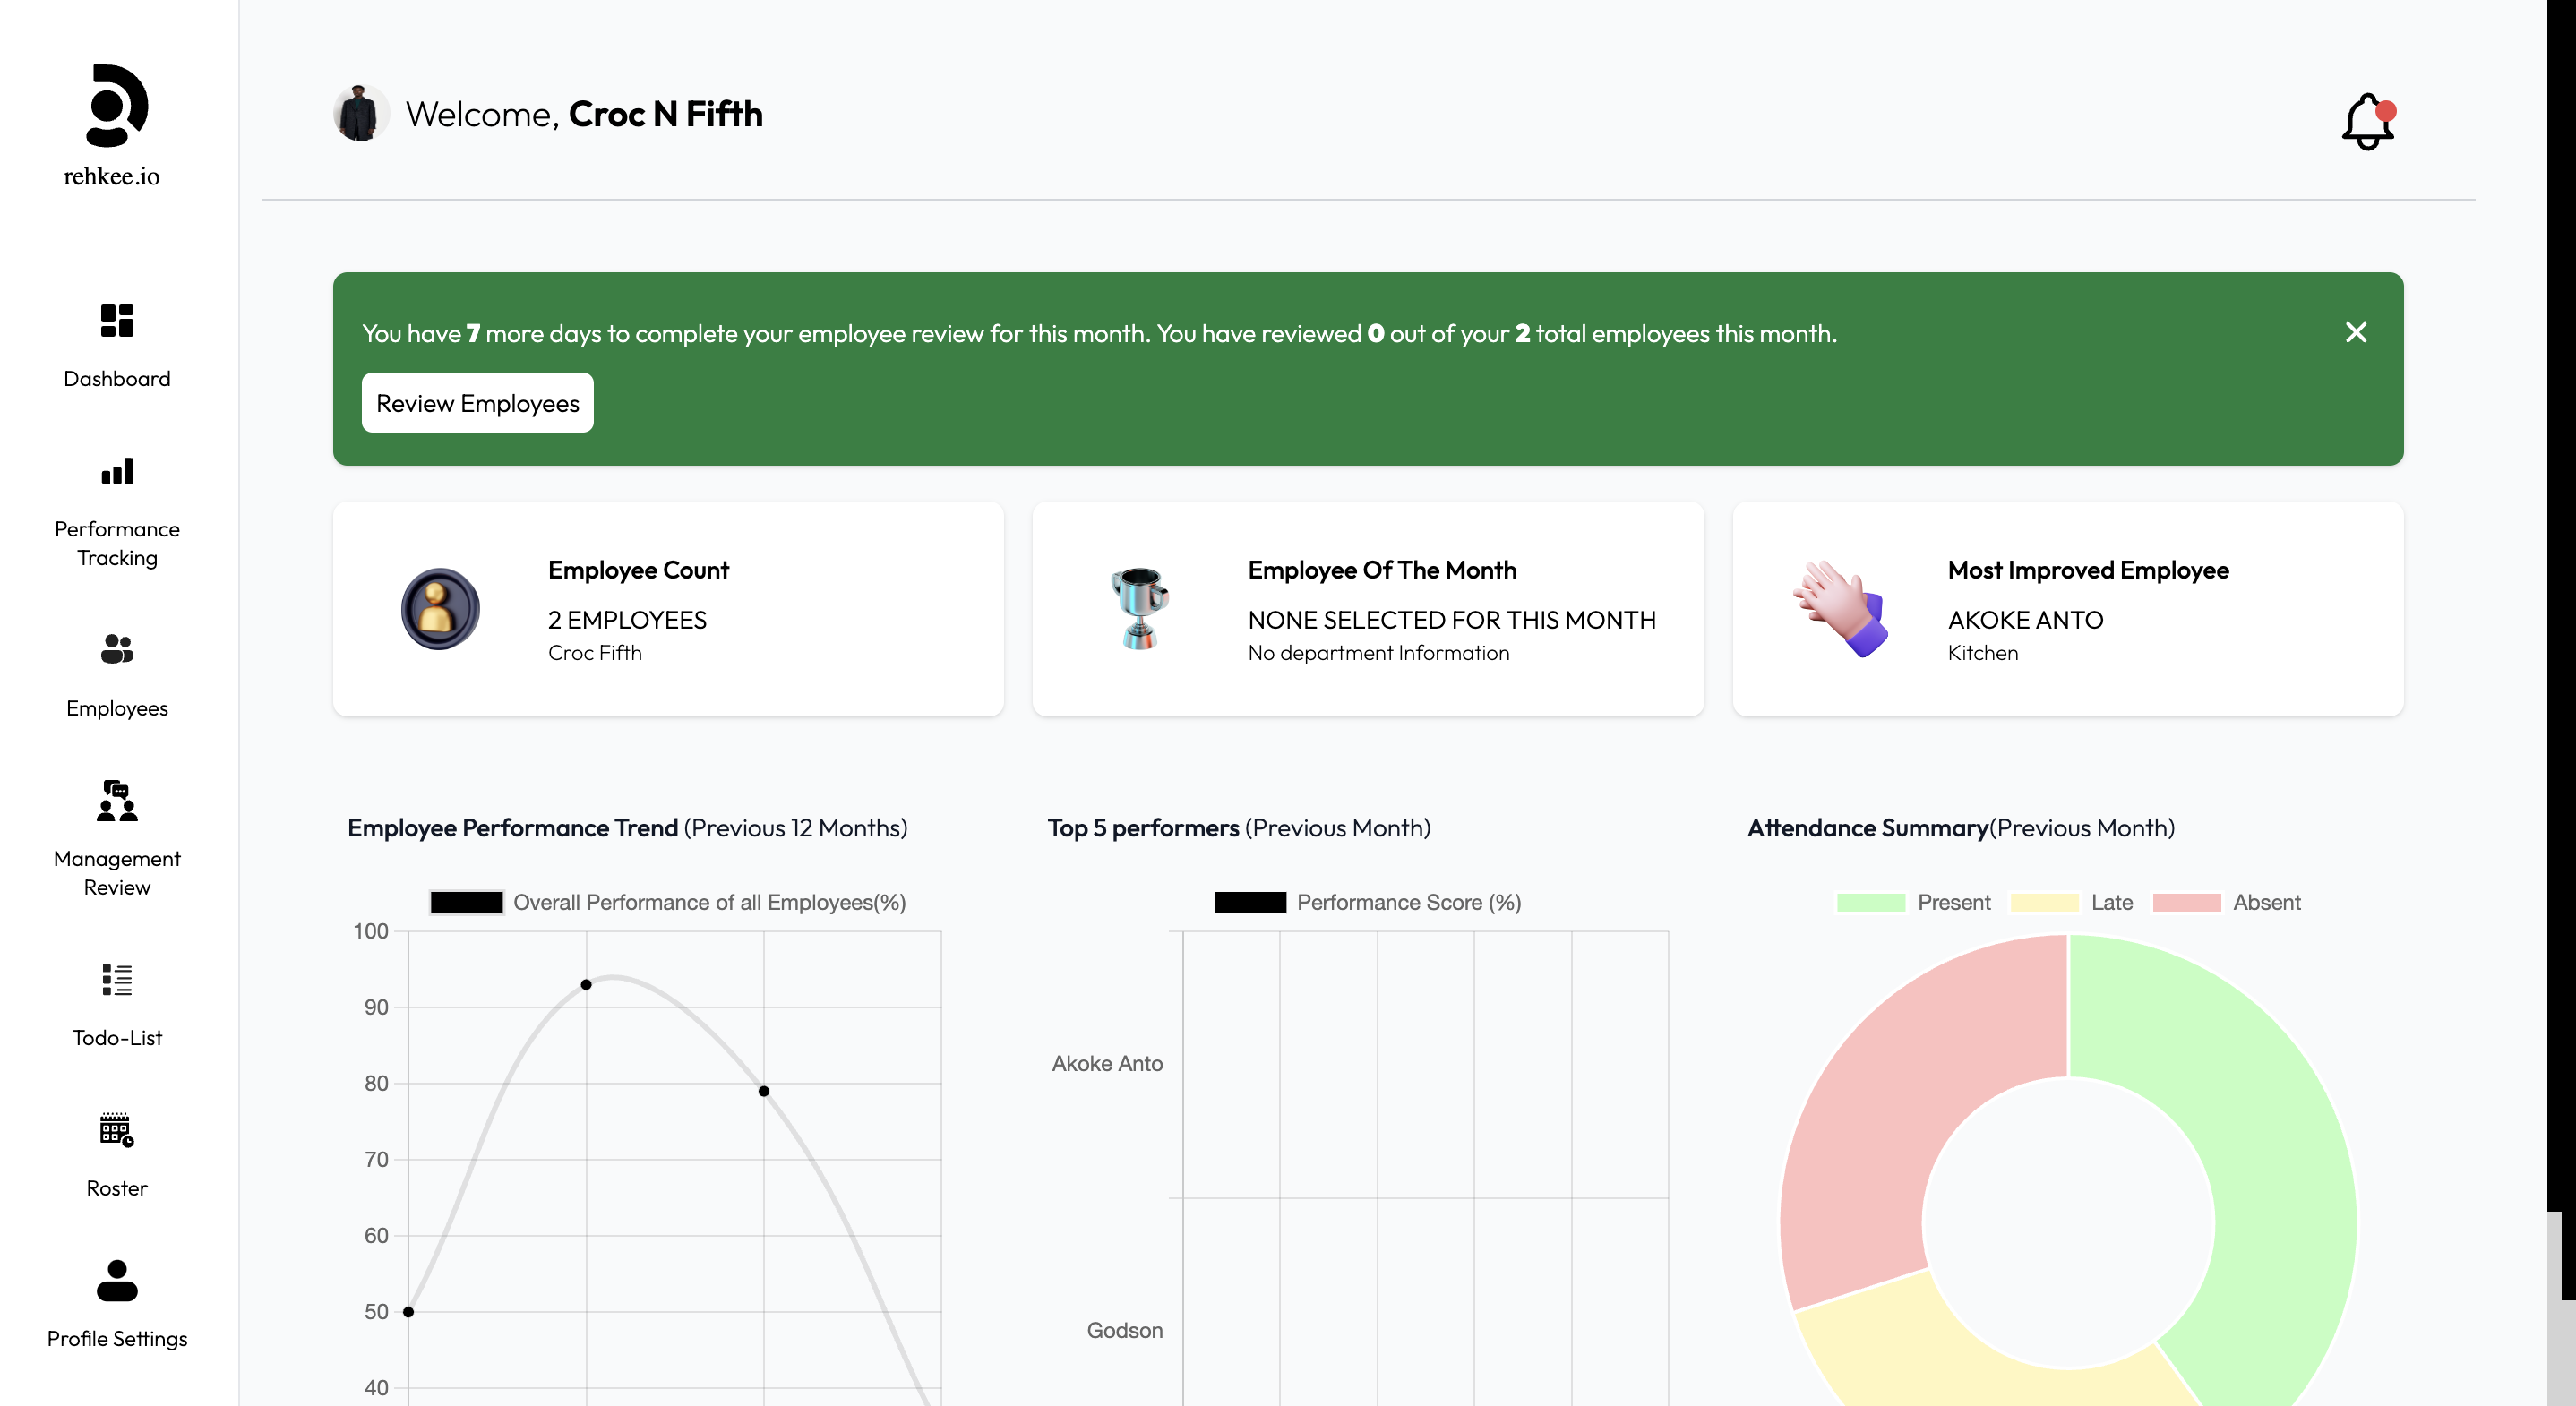
Task: Open notifications bell icon
Action: (2368, 122)
